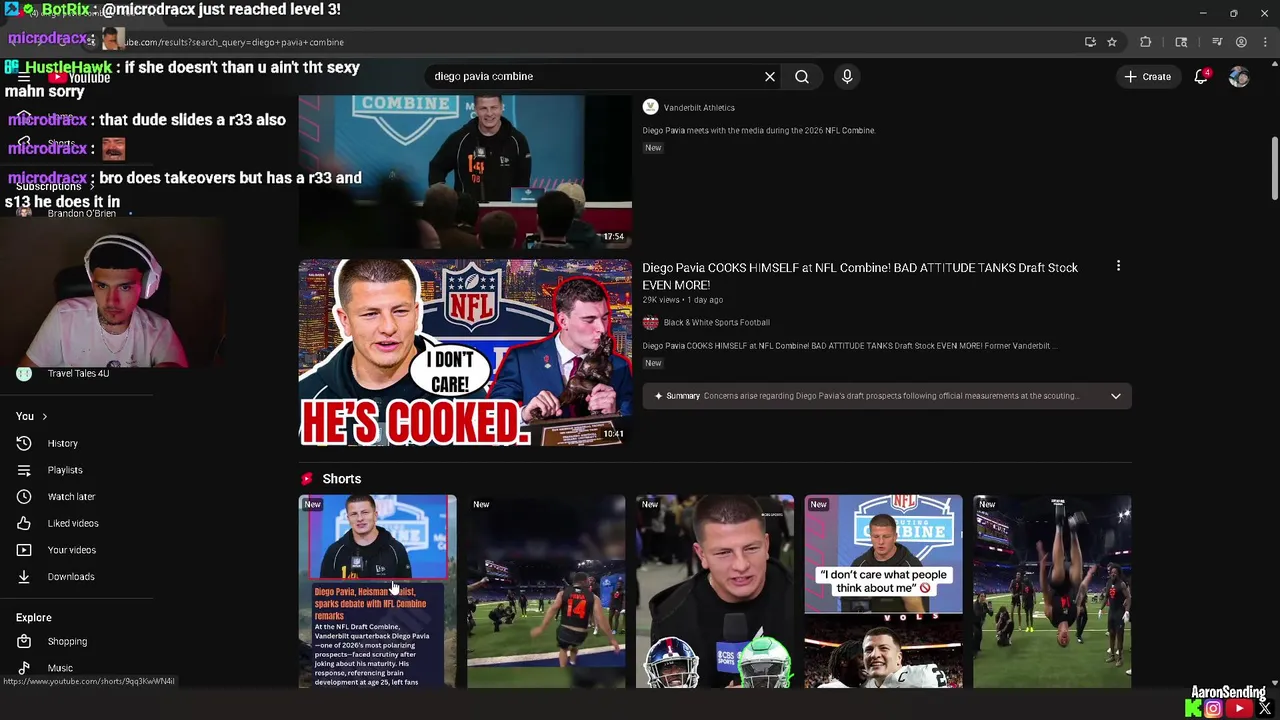Open the Short captioned I don't care what people think
Viewport: 1280px width, 720px height.
point(884,591)
